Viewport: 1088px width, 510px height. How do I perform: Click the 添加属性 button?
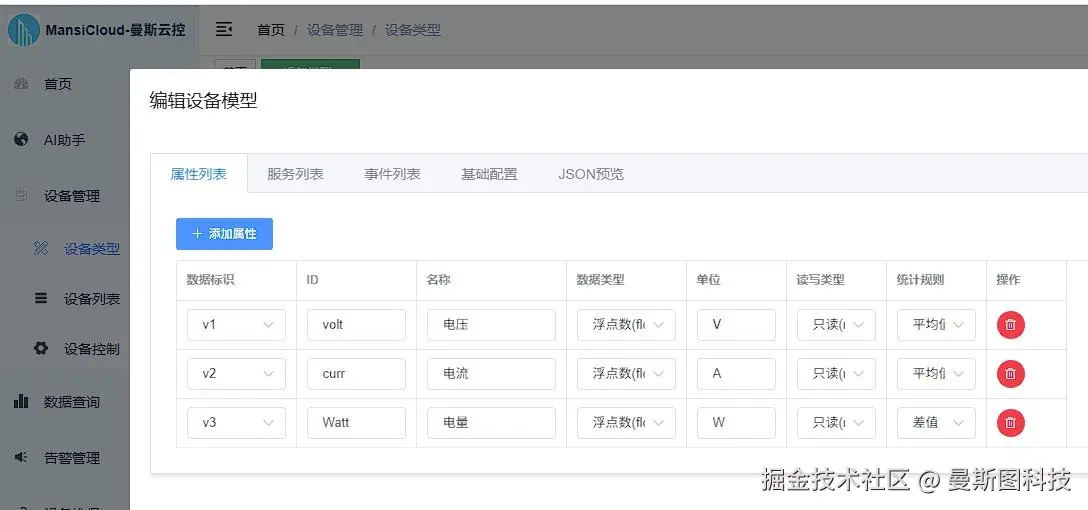click(224, 234)
